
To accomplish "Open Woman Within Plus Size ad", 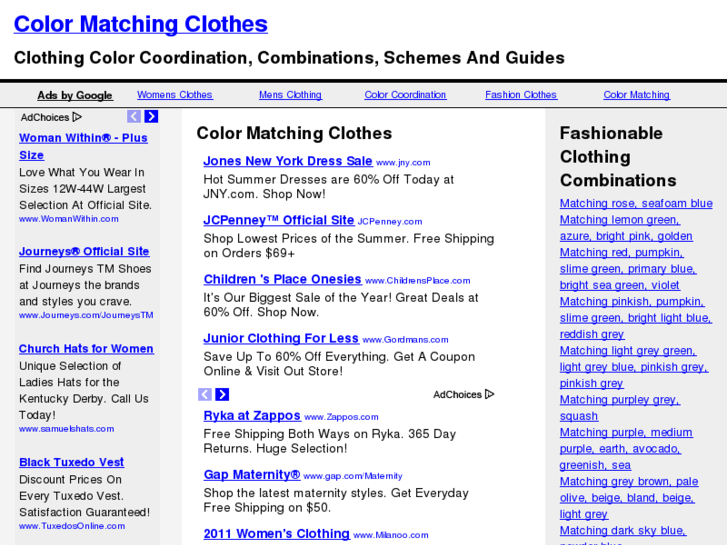I will (83, 146).
